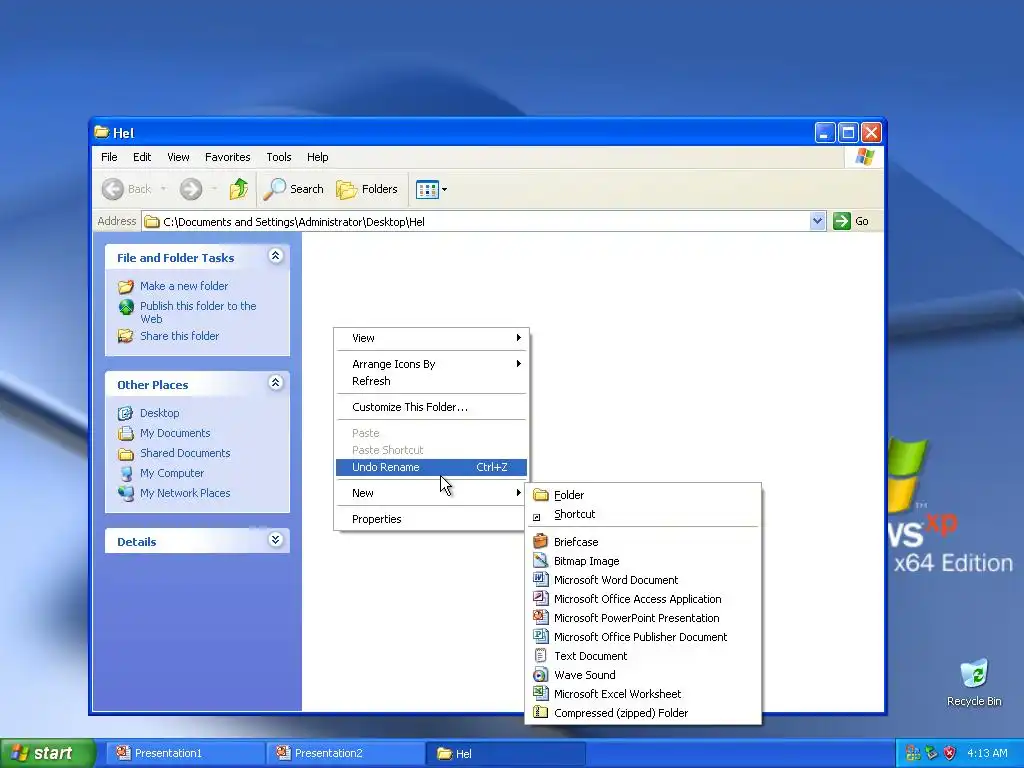
Task: Collapse the Other Places panel
Action: (x=276, y=383)
